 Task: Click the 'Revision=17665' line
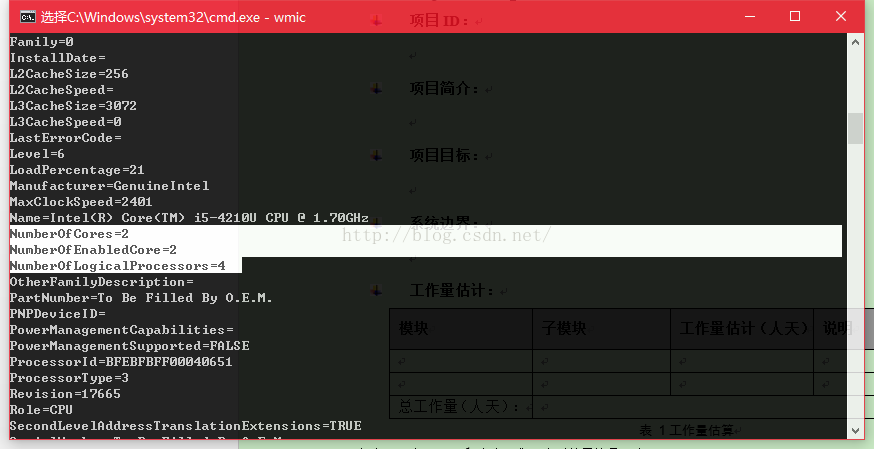[65, 394]
